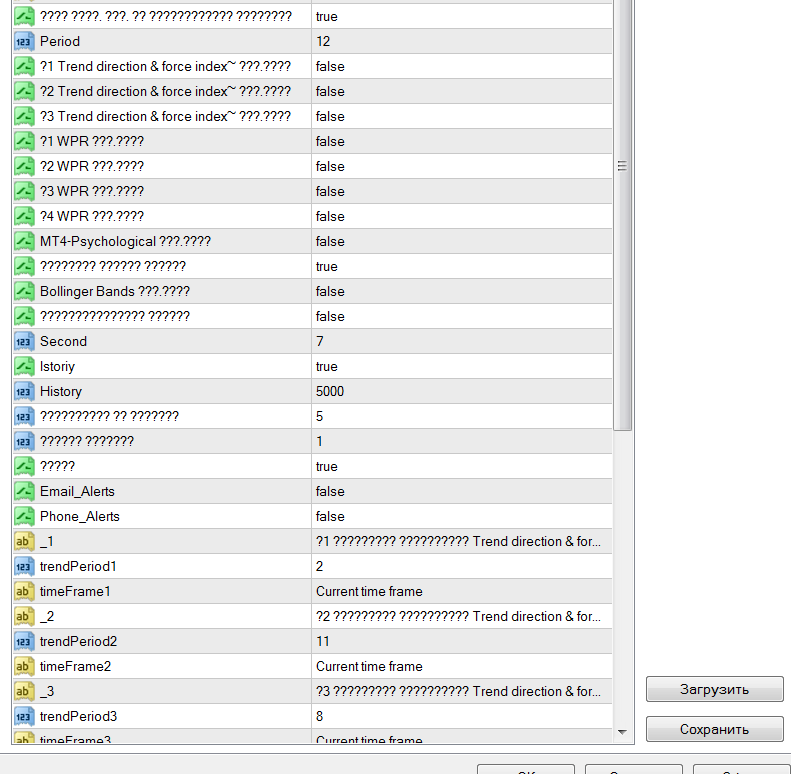Select the Bollinger Bands parameter name
This screenshot has width=791, height=774.
coord(115,291)
